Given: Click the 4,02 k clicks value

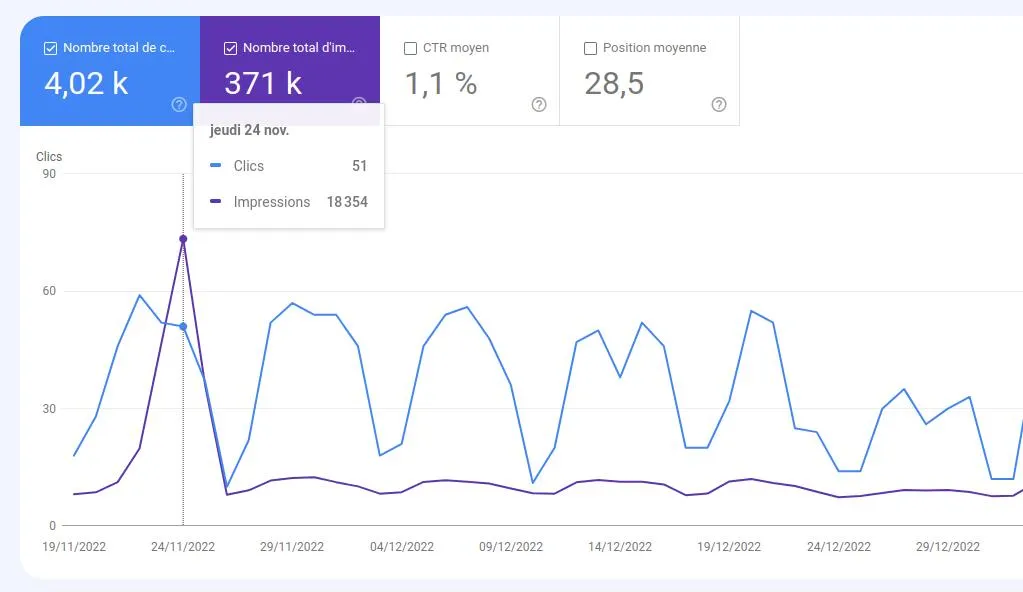Looking at the screenshot, I should pos(86,84).
